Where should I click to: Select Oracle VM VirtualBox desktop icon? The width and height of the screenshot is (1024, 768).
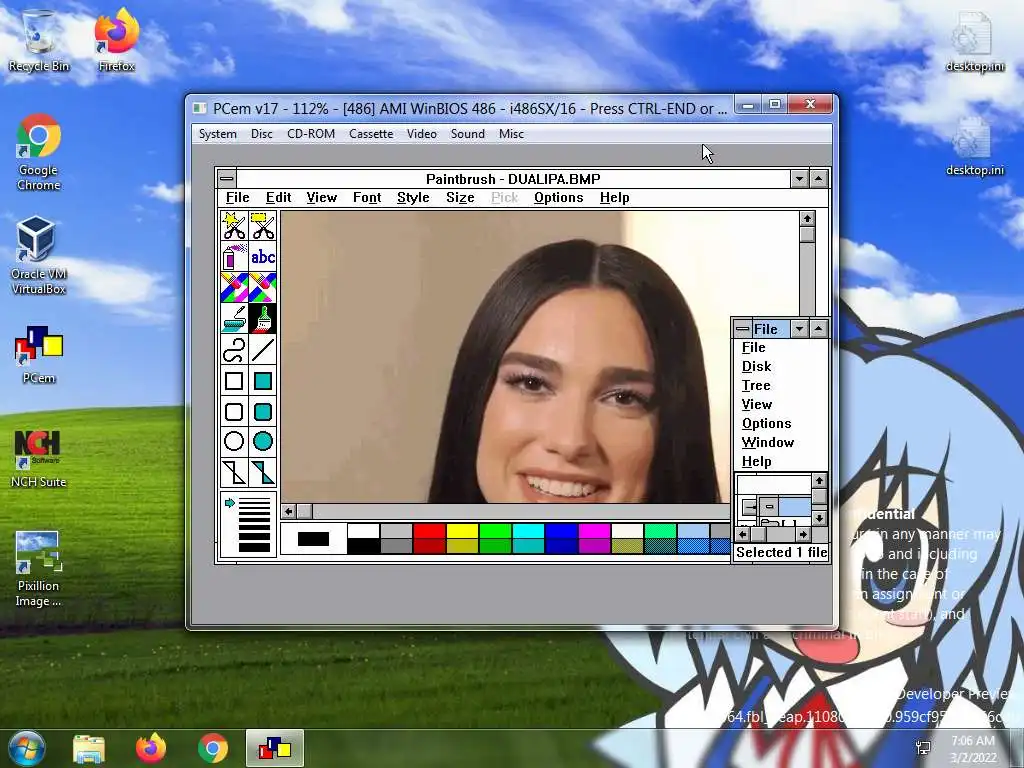point(39,255)
